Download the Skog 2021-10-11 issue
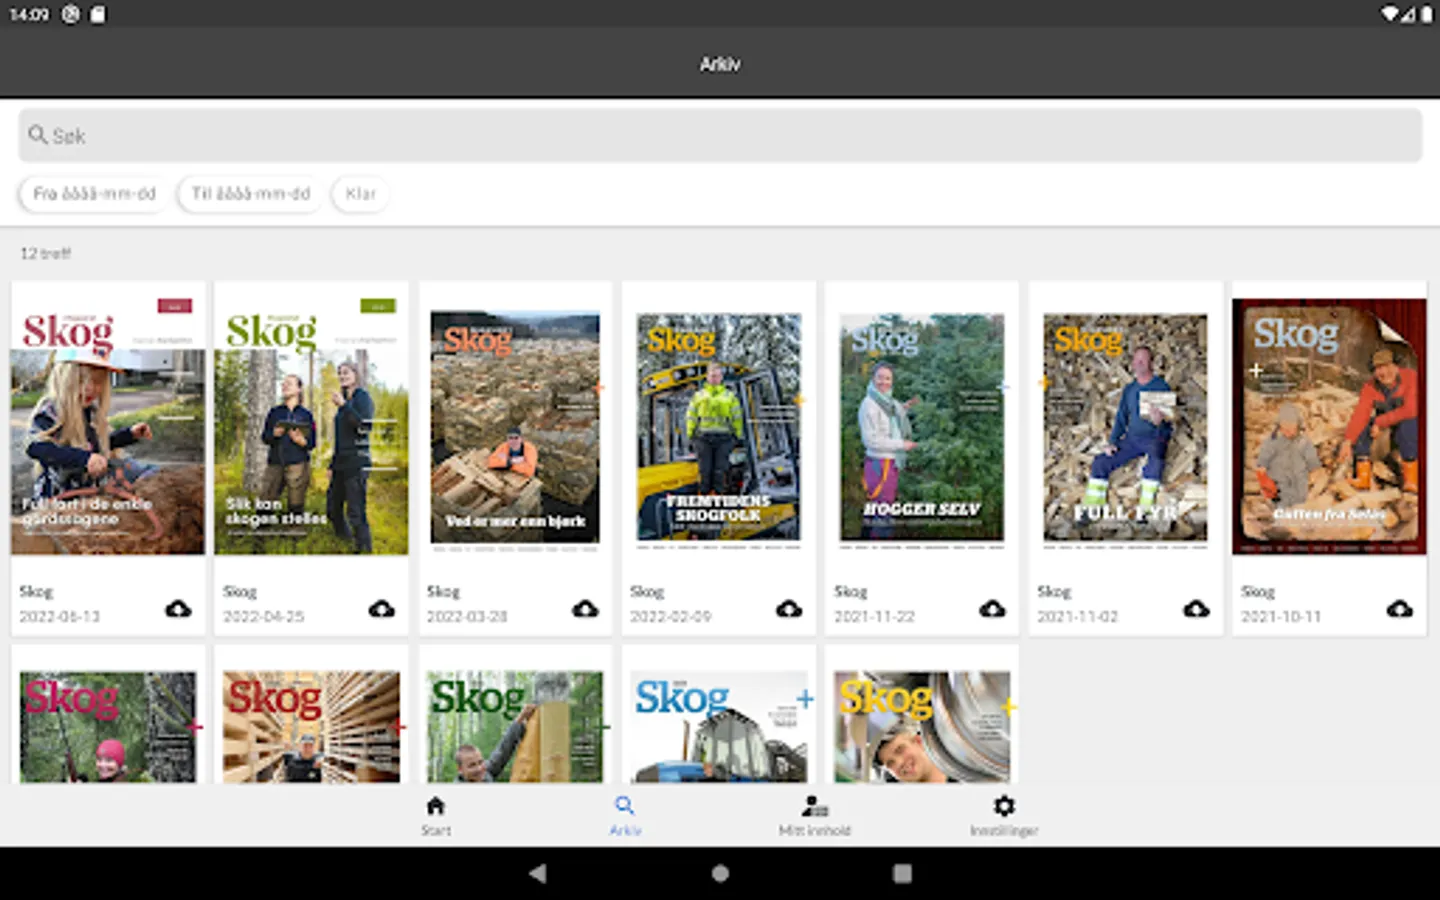The height and width of the screenshot is (900, 1440). pos(1400,609)
